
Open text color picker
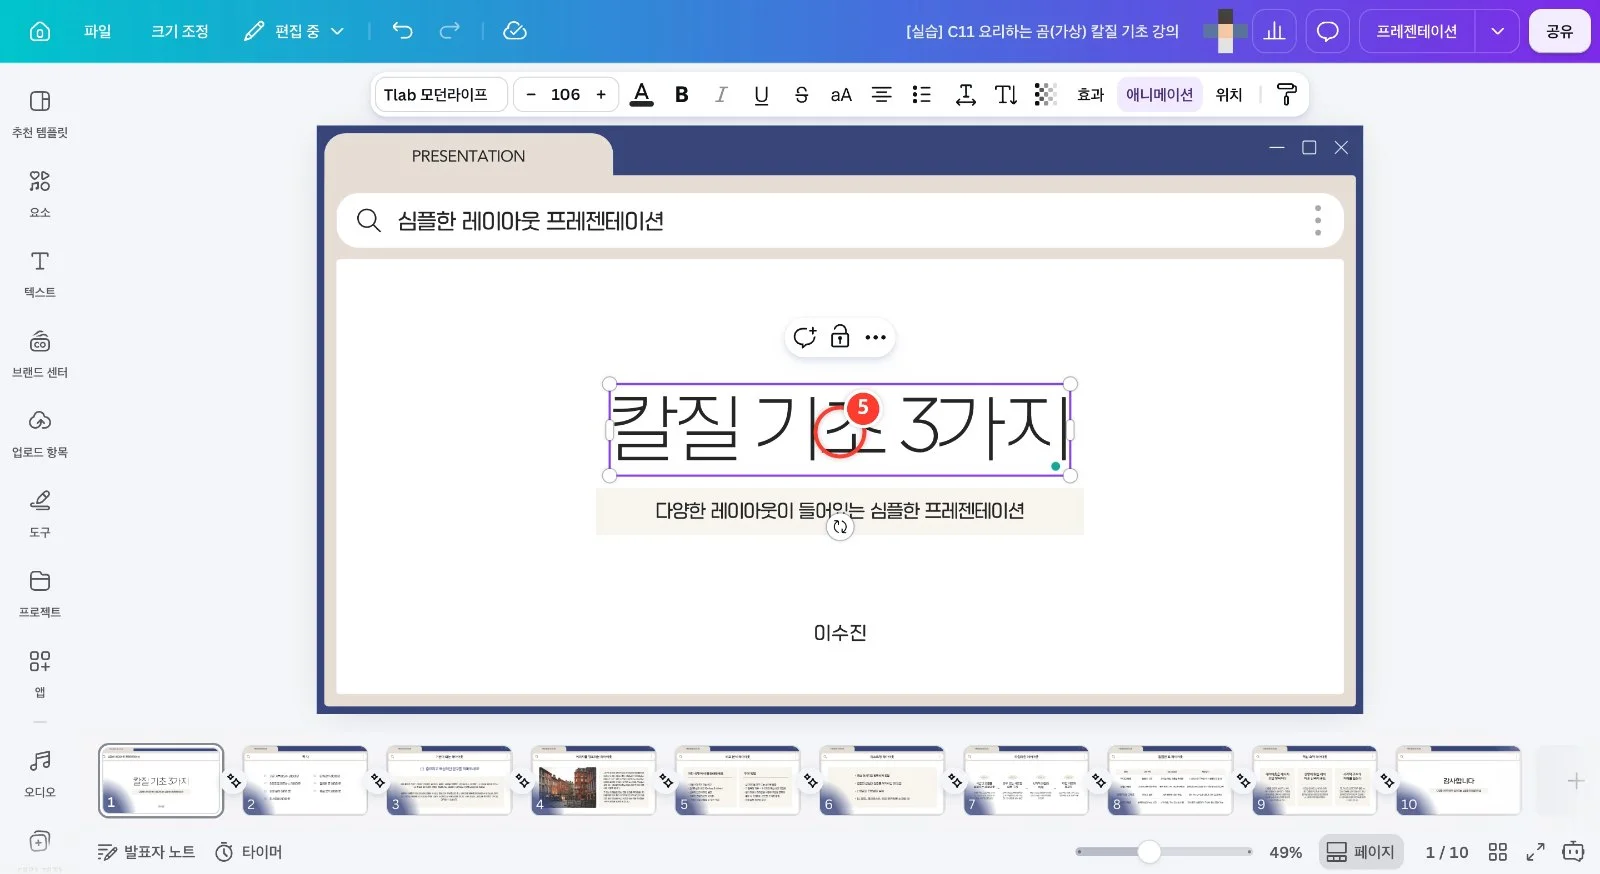point(642,95)
